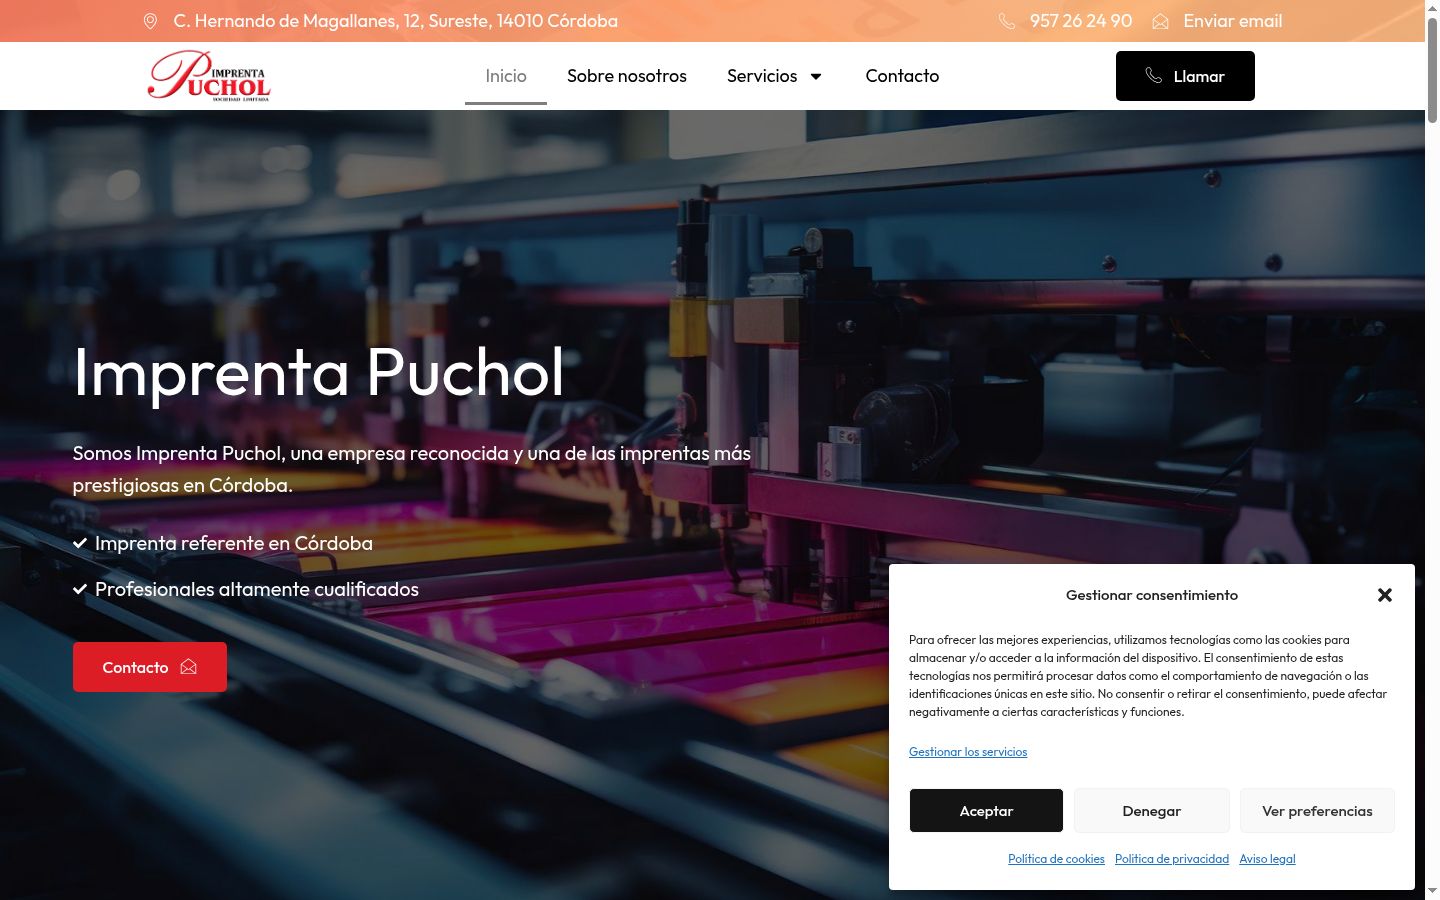
Task: Click the phone icon beside 957 26 24 90
Action: tap(1007, 21)
